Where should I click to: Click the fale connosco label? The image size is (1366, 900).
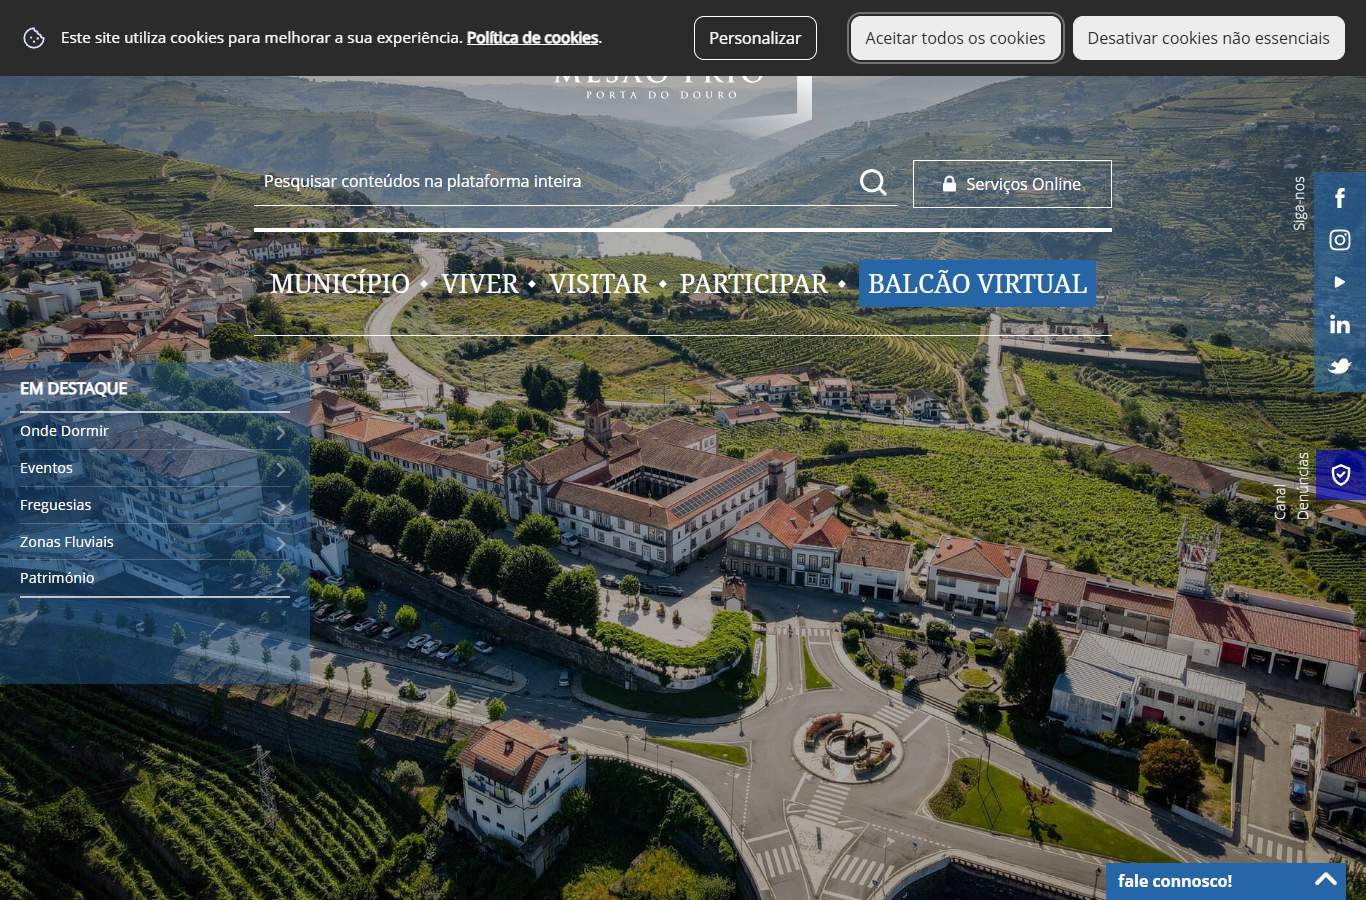pyautogui.click(x=1175, y=881)
